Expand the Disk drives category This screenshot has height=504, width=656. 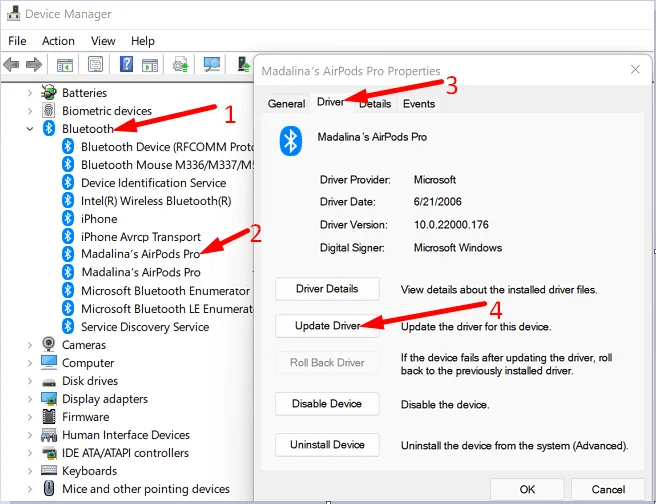coord(30,381)
